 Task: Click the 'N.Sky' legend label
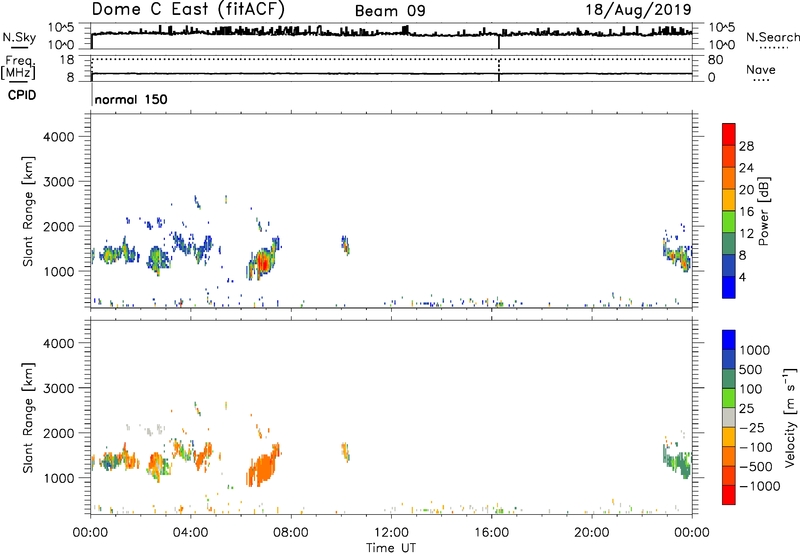coord(19,37)
